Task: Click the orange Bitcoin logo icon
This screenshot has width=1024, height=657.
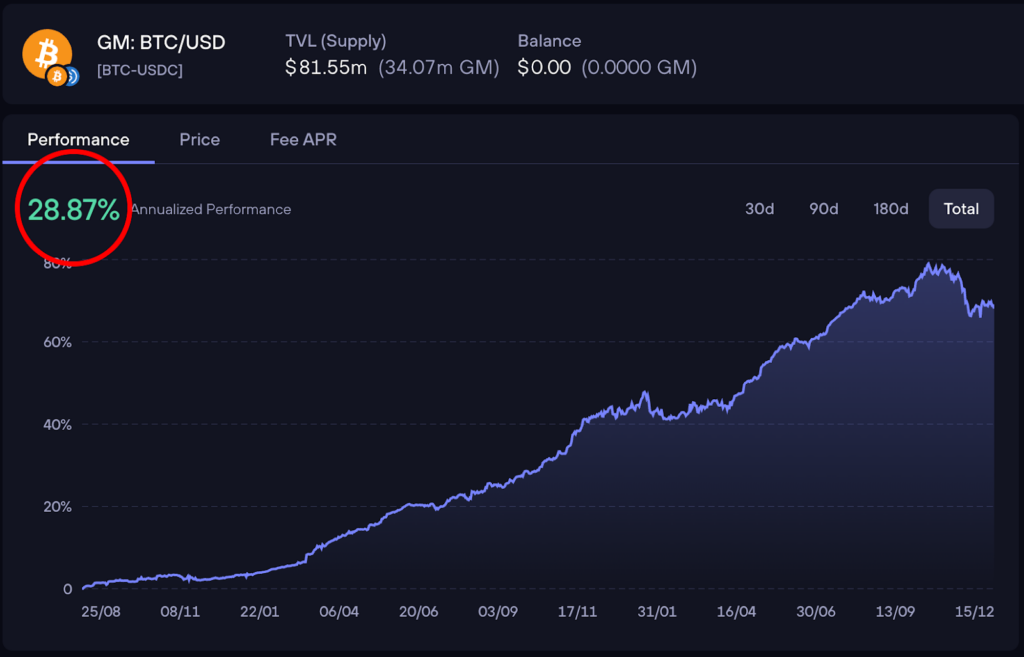Action: pyautogui.click(x=46, y=53)
